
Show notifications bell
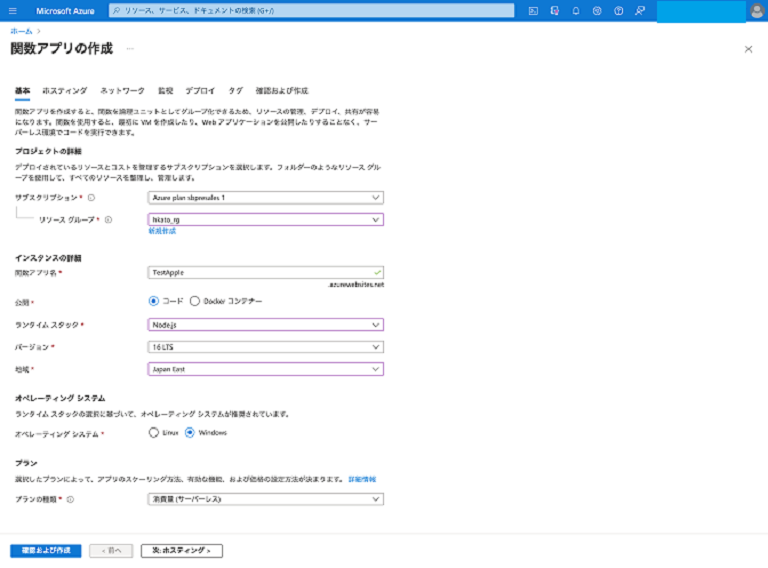pyautogui.click(x=576, y=11)
